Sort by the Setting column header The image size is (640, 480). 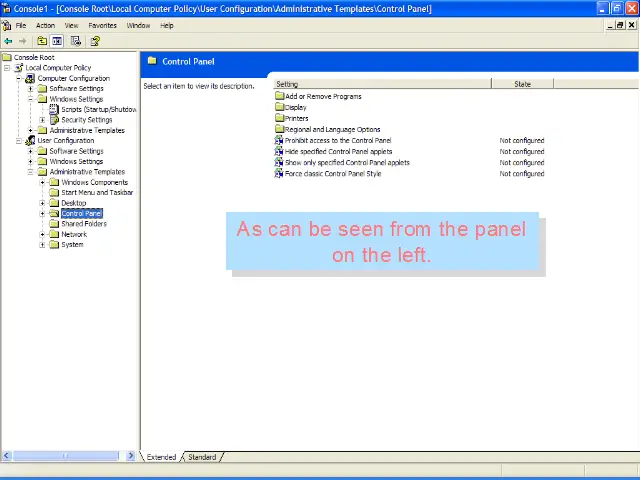tap(382, 84)
